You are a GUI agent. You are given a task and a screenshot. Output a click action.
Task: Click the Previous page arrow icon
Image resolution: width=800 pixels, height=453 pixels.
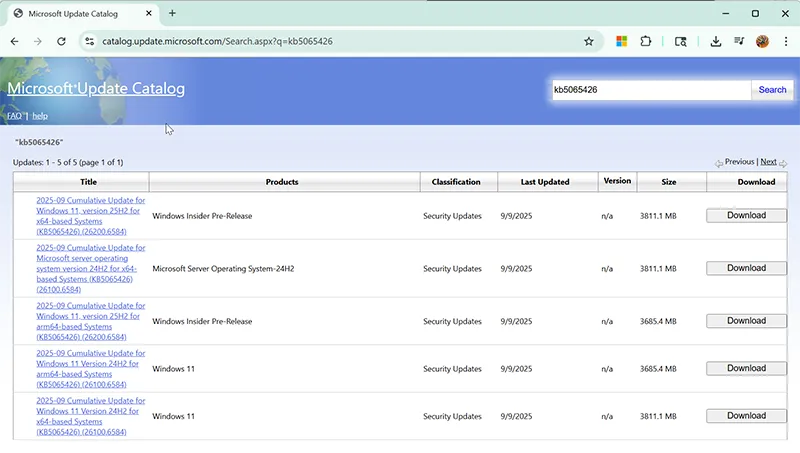click(x=719, y=163)
